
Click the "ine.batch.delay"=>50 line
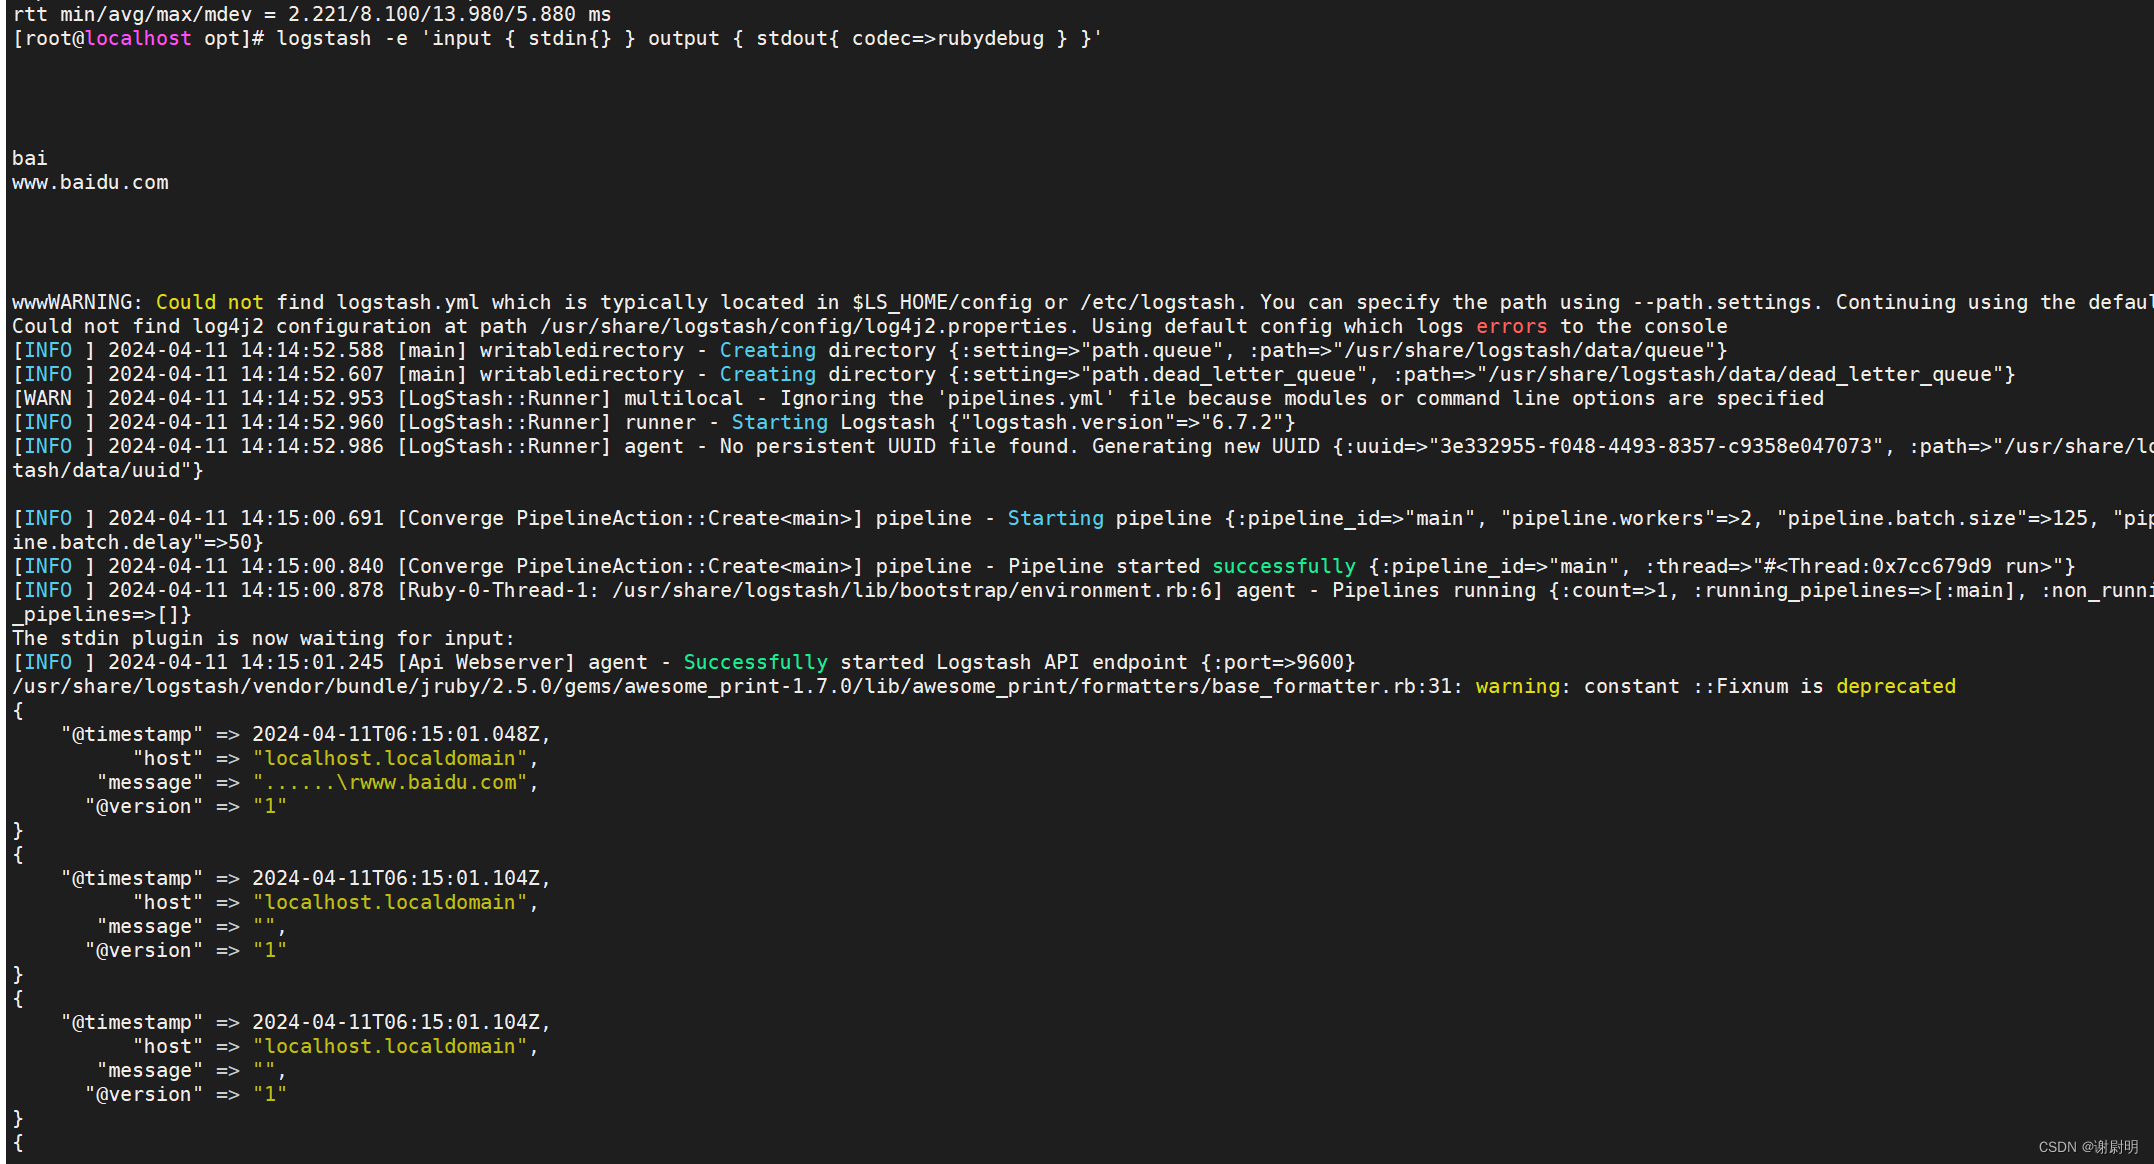click(138, 543)
